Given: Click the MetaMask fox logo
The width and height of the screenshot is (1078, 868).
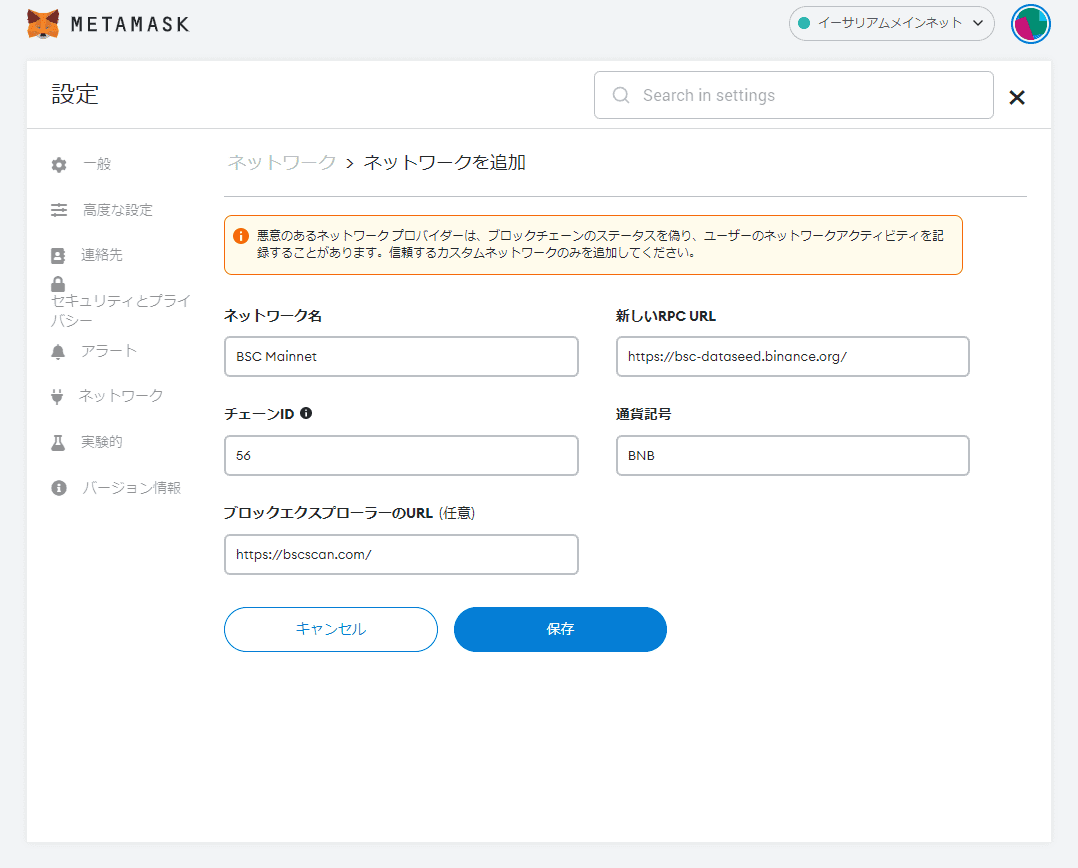Looking at the screenshot, I should click(43, 24).
